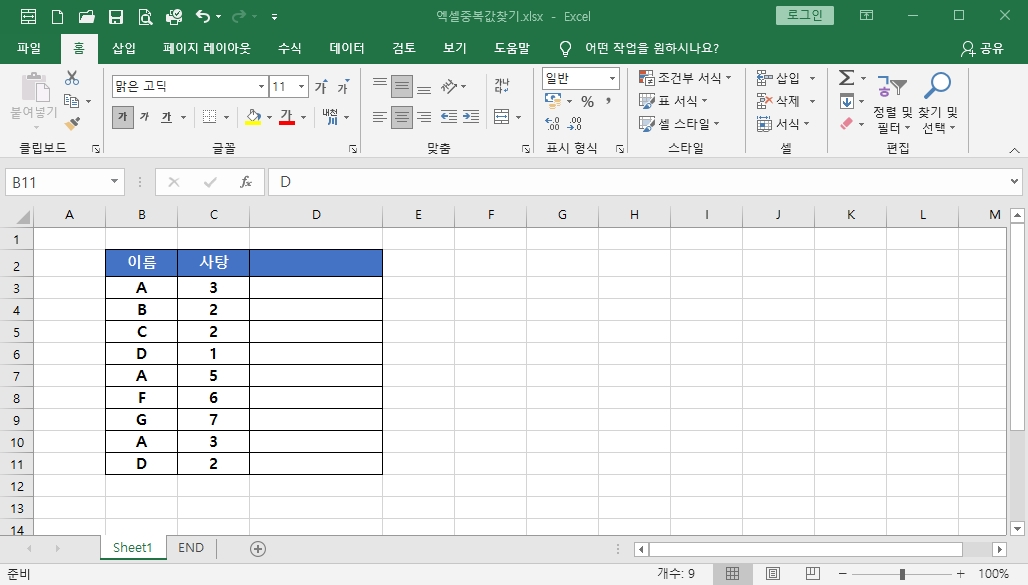Open the END sheet tab
This screenshot has height=585, width=1028.
190,547
